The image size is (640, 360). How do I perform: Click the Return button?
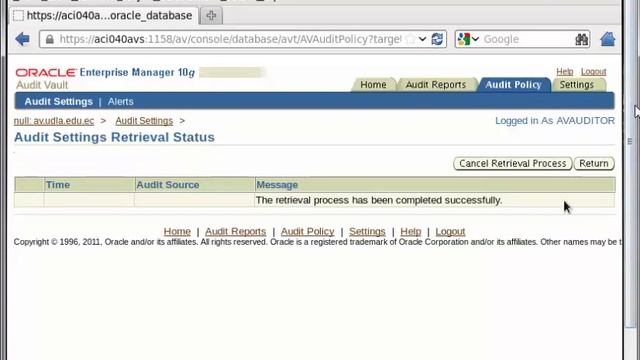coord(594,163)
